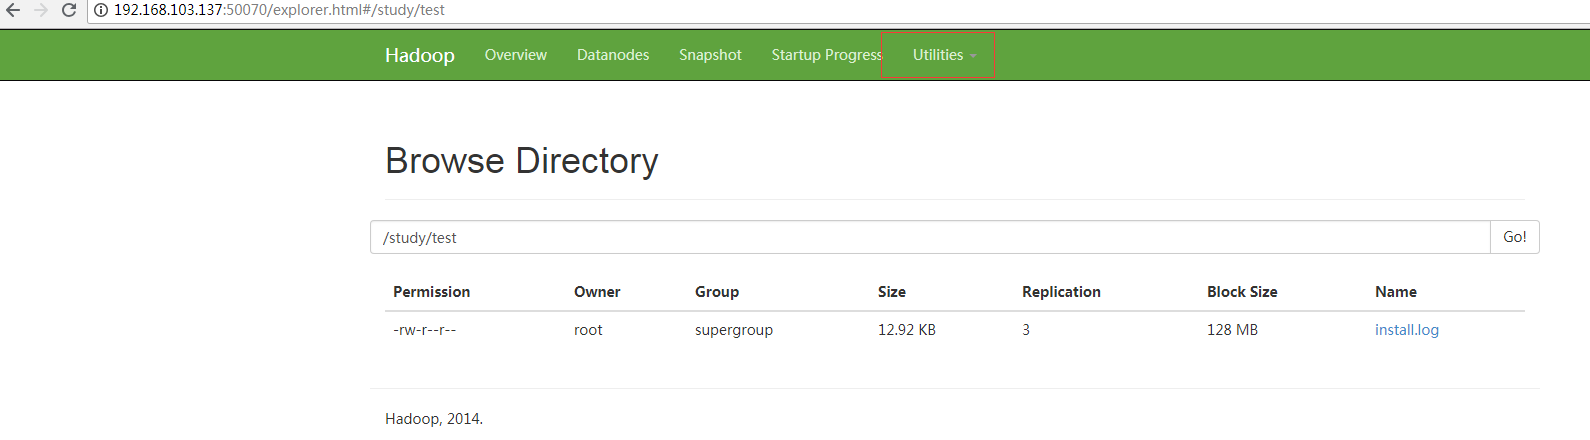Image resolution: width=1590 pixels, height=440 pixels.
Task: Expand the Utilities dropdown menu
Action: tap(944, 55)
